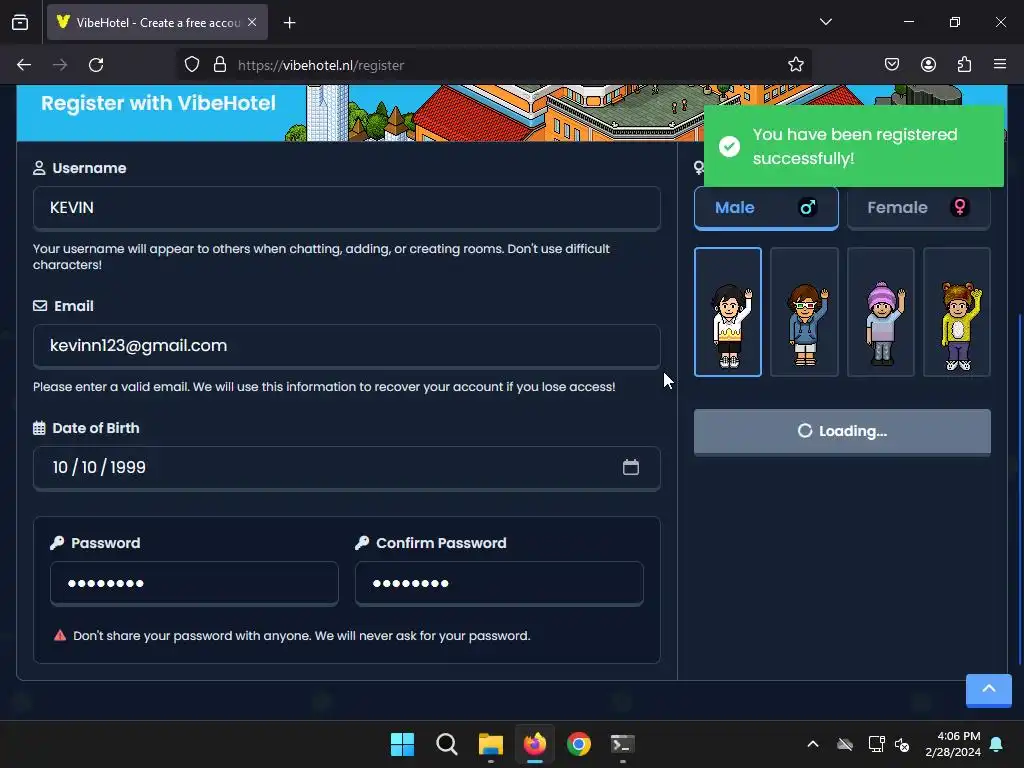
Task: Choose the avatar in yellow bear outfit
Action: click(957, 312)
